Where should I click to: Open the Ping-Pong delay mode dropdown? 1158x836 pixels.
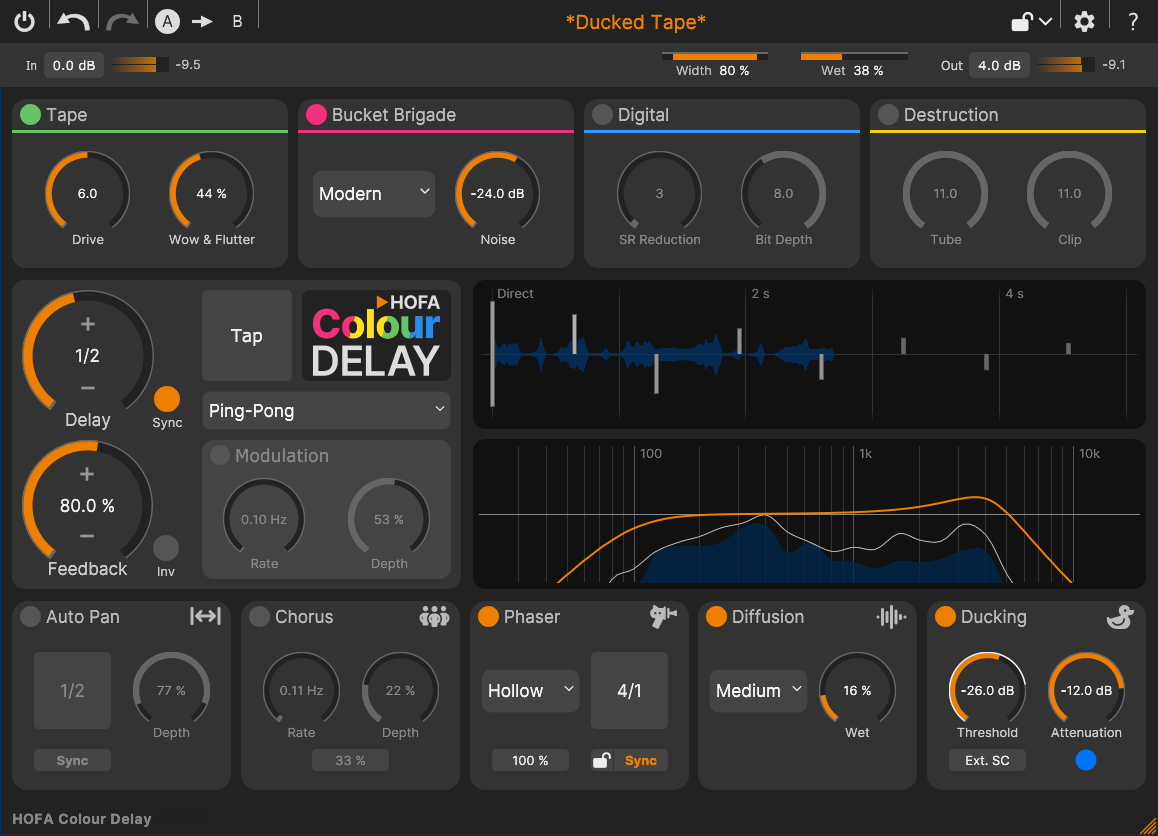tap(326, 410)
